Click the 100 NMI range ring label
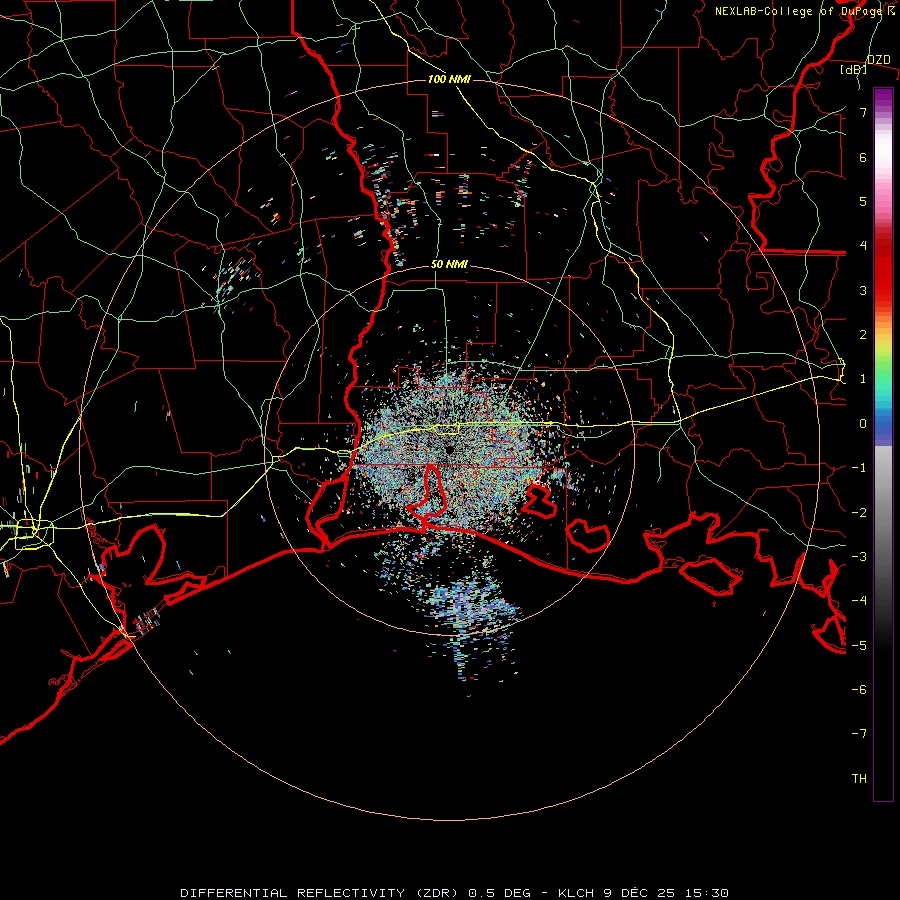Image resolution: width=900 pixels, height=900 pixels. (x=449, y=79)
